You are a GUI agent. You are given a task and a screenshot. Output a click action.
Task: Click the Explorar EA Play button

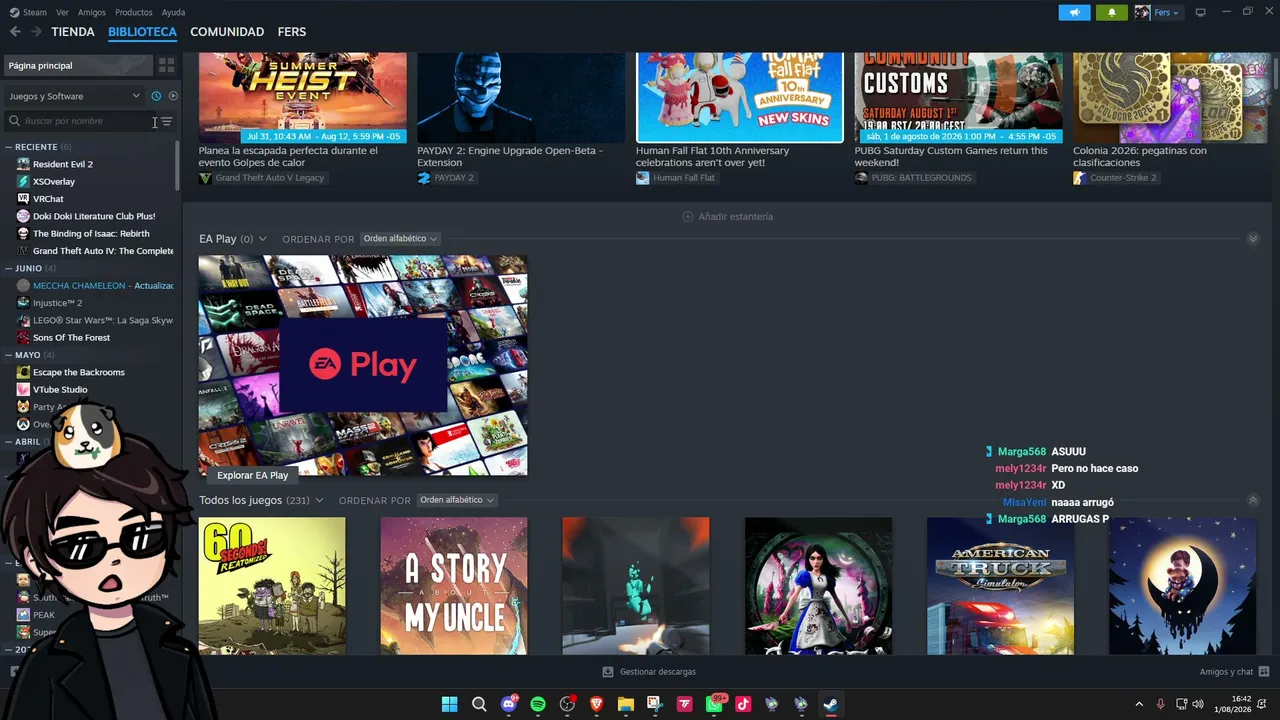(x=253, y=476)
